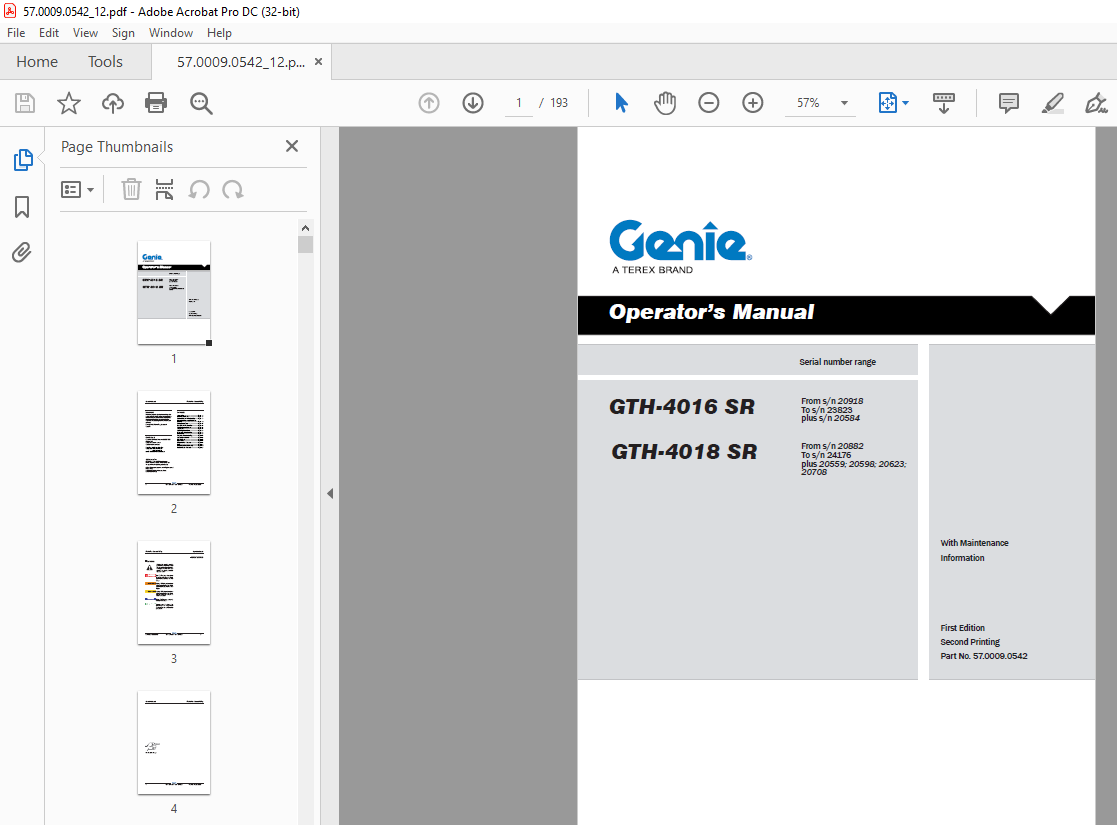
Task: Open the Attachments paperclip panel
Action: point(22,253)
